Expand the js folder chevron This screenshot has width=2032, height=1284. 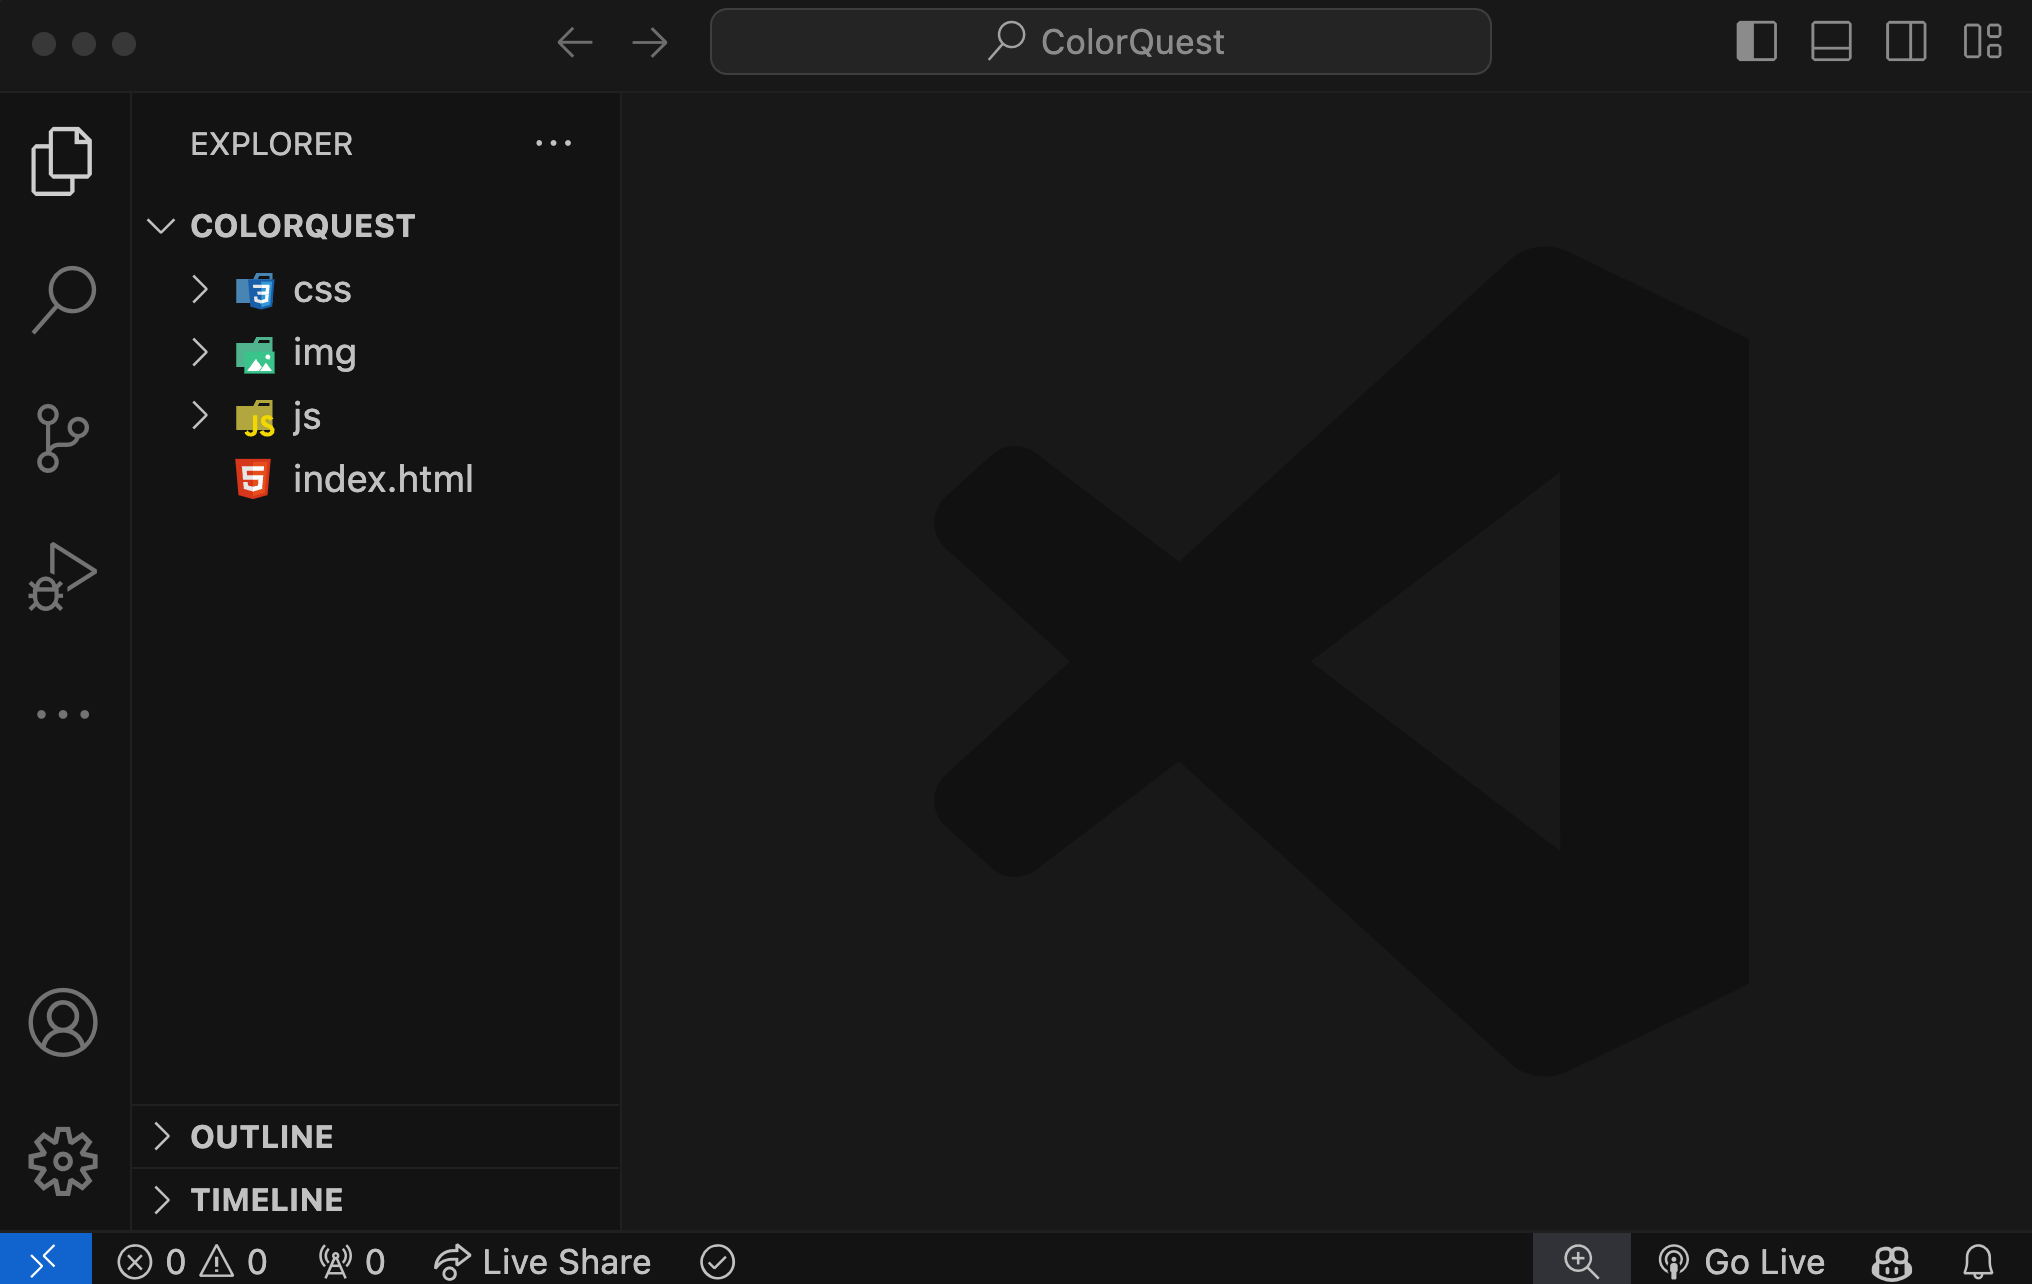coord(199,415)
